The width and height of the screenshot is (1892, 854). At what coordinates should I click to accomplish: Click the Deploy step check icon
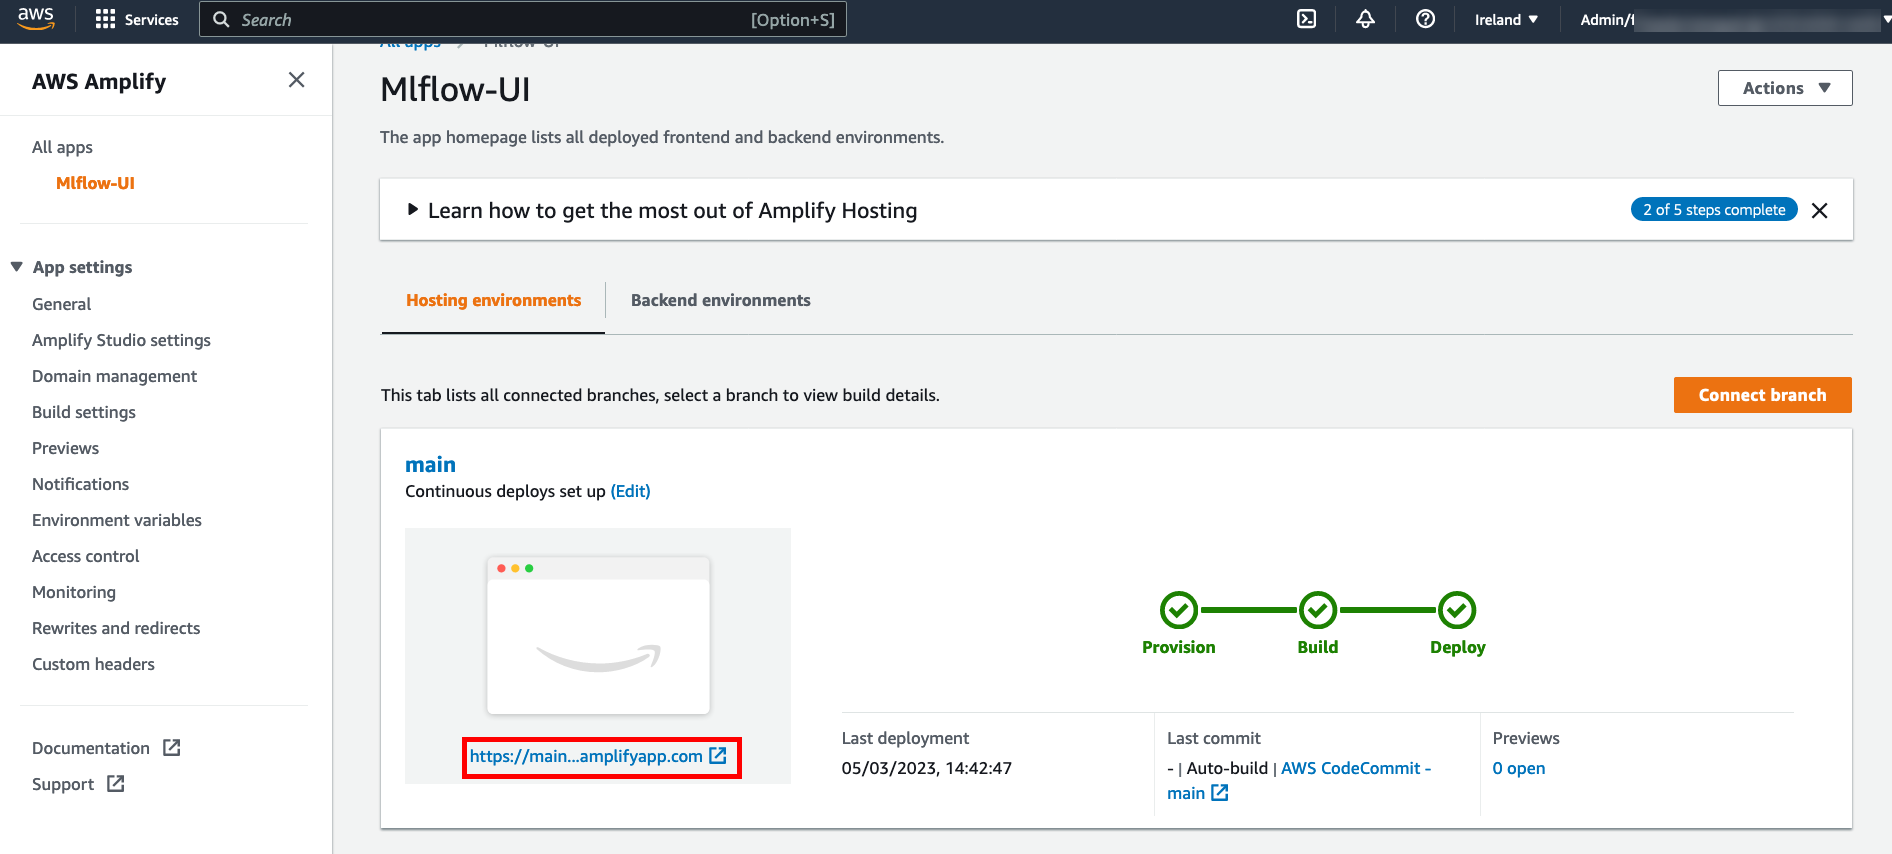(x=1457, y=610)
